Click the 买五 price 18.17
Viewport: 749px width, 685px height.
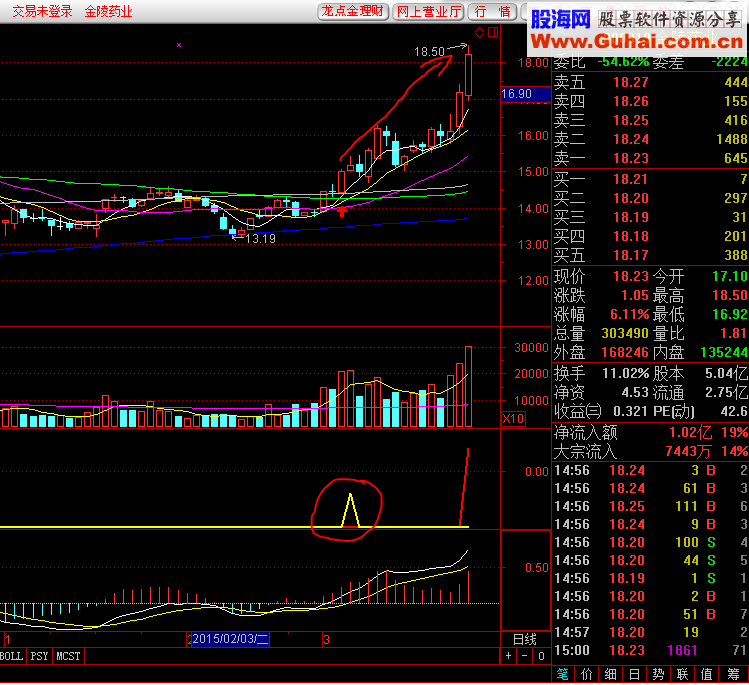click(631, 256)
